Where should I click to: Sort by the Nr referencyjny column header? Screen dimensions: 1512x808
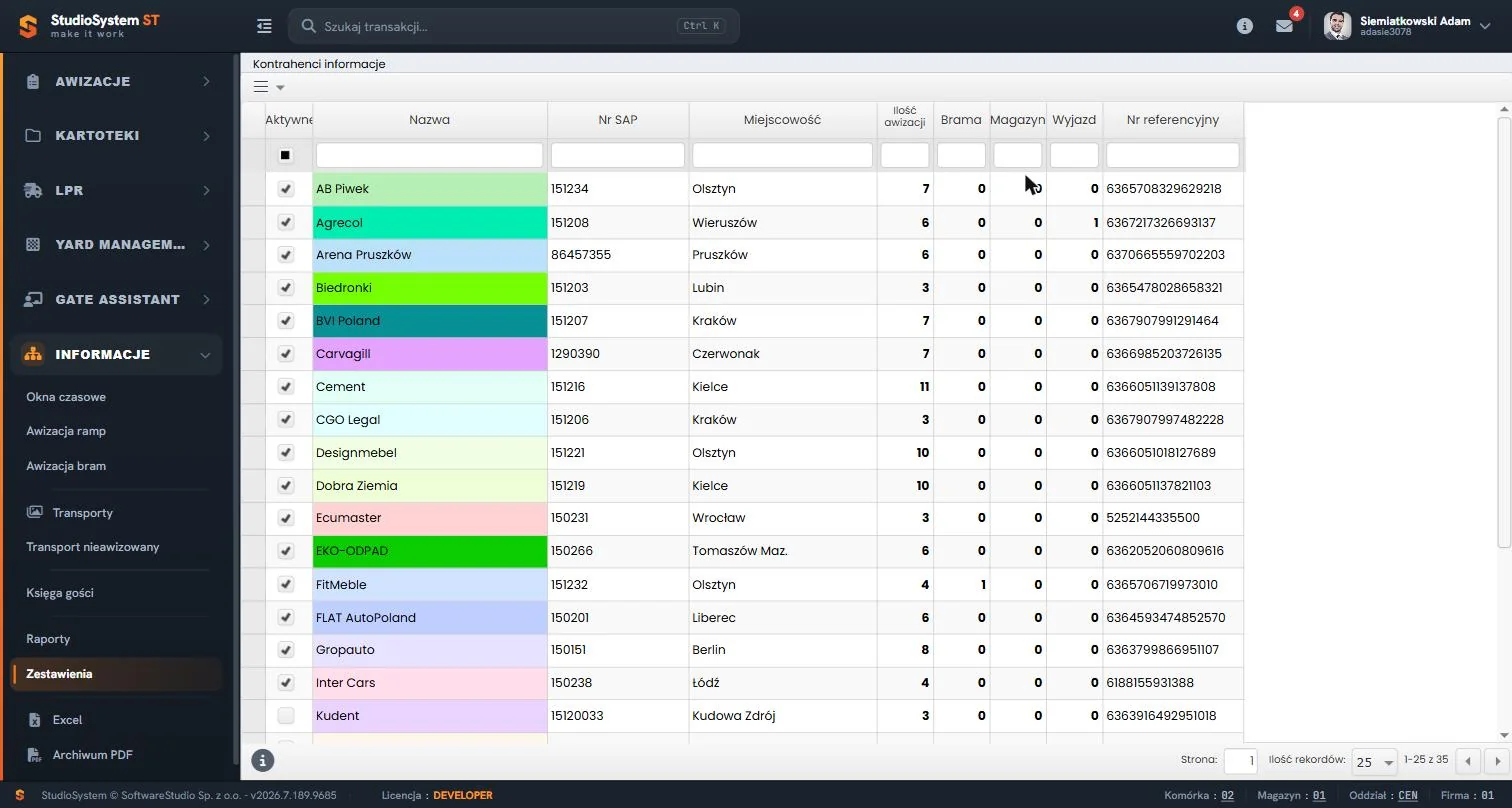1173,120
